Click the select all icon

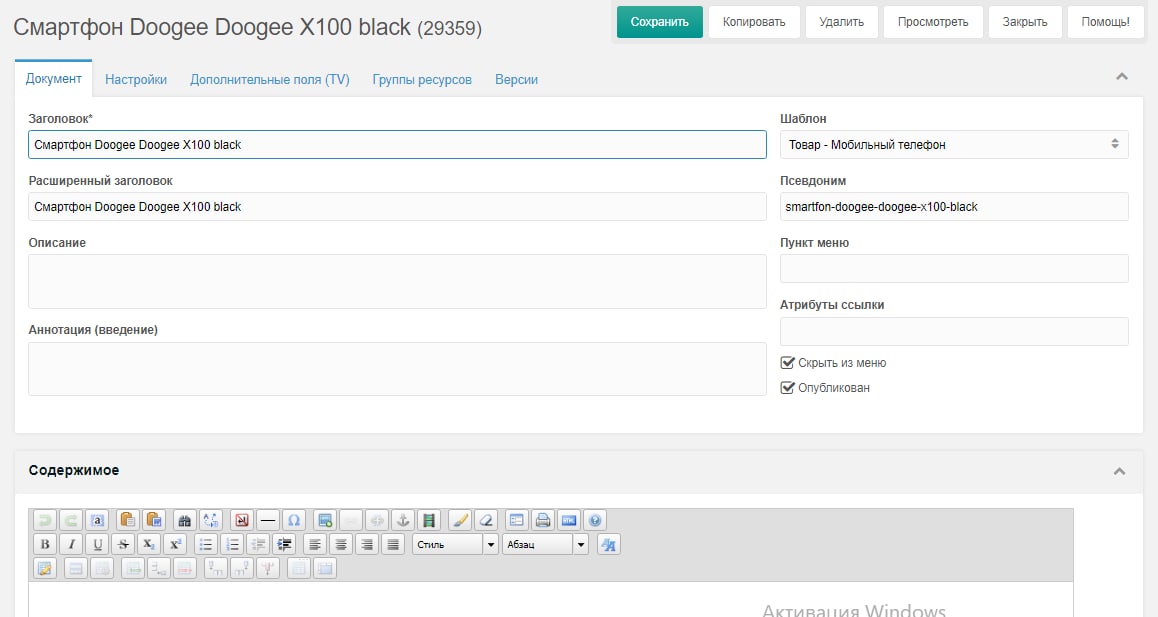point(97,520)
